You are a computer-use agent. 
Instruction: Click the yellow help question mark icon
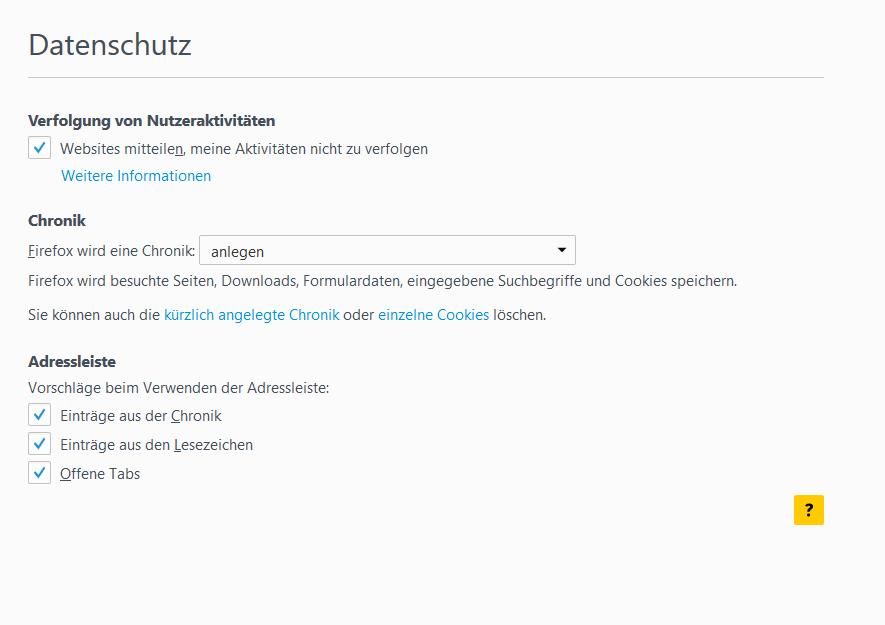pyautogui.click(x=808, y=510)
